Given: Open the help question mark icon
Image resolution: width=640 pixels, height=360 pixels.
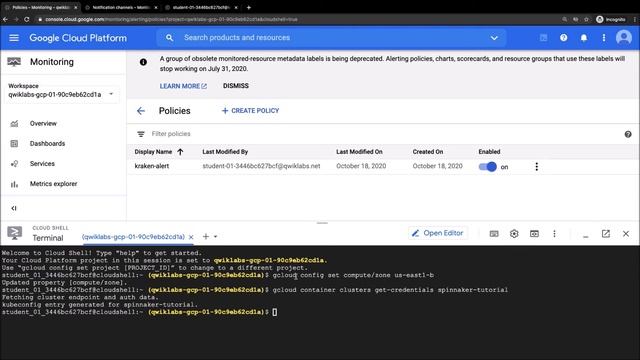Looking at the screenshot, I should coord(564,38).
